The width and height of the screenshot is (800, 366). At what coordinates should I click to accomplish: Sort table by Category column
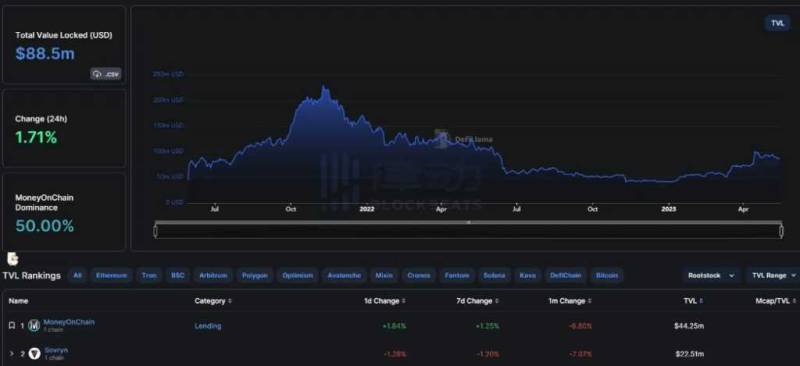click(x=213, y=301)
